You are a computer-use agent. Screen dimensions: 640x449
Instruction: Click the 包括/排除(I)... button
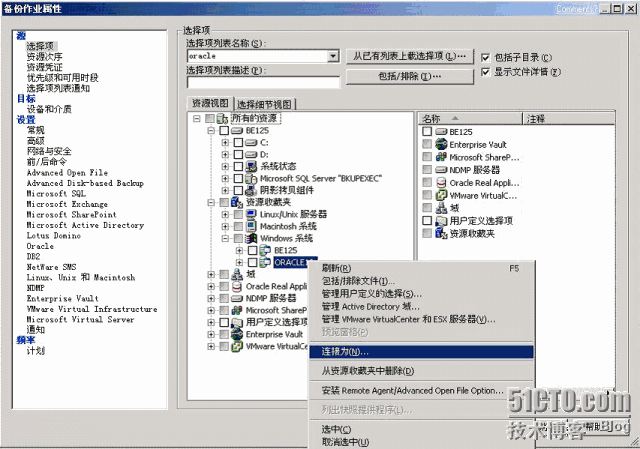click(410, 76)
